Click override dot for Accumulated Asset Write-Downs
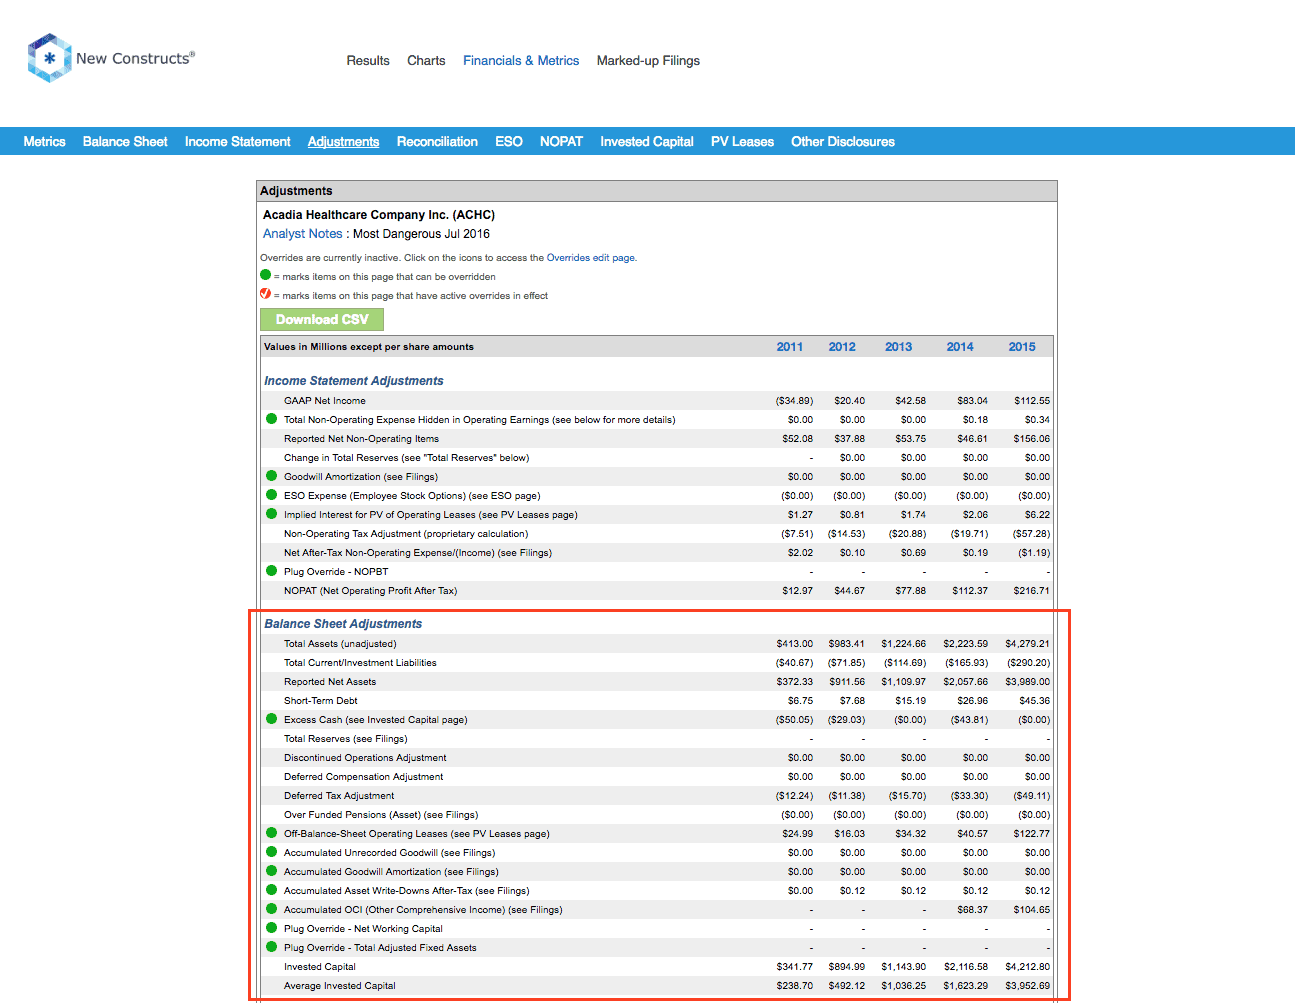Viewport: 1295px width, 1003px height. pos(271,890)
